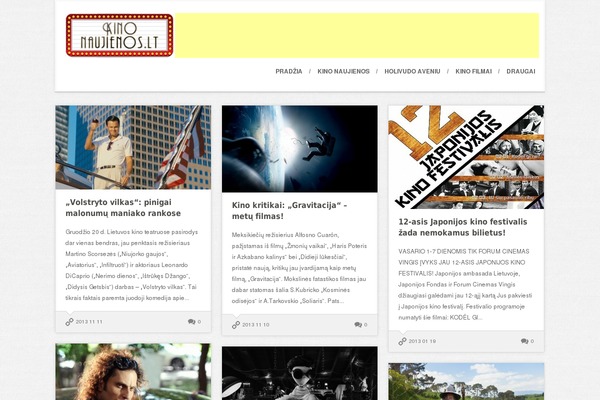Open permalink icon beside date 2013 01 19
The height and width of the screenshot is (400, 600).
point(402,341)
